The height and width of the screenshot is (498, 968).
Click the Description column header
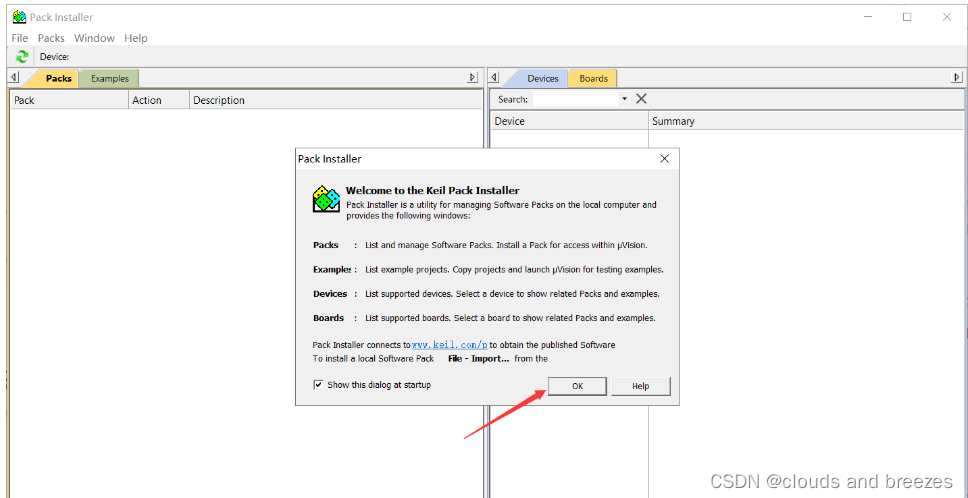click(x=336, y=100)
